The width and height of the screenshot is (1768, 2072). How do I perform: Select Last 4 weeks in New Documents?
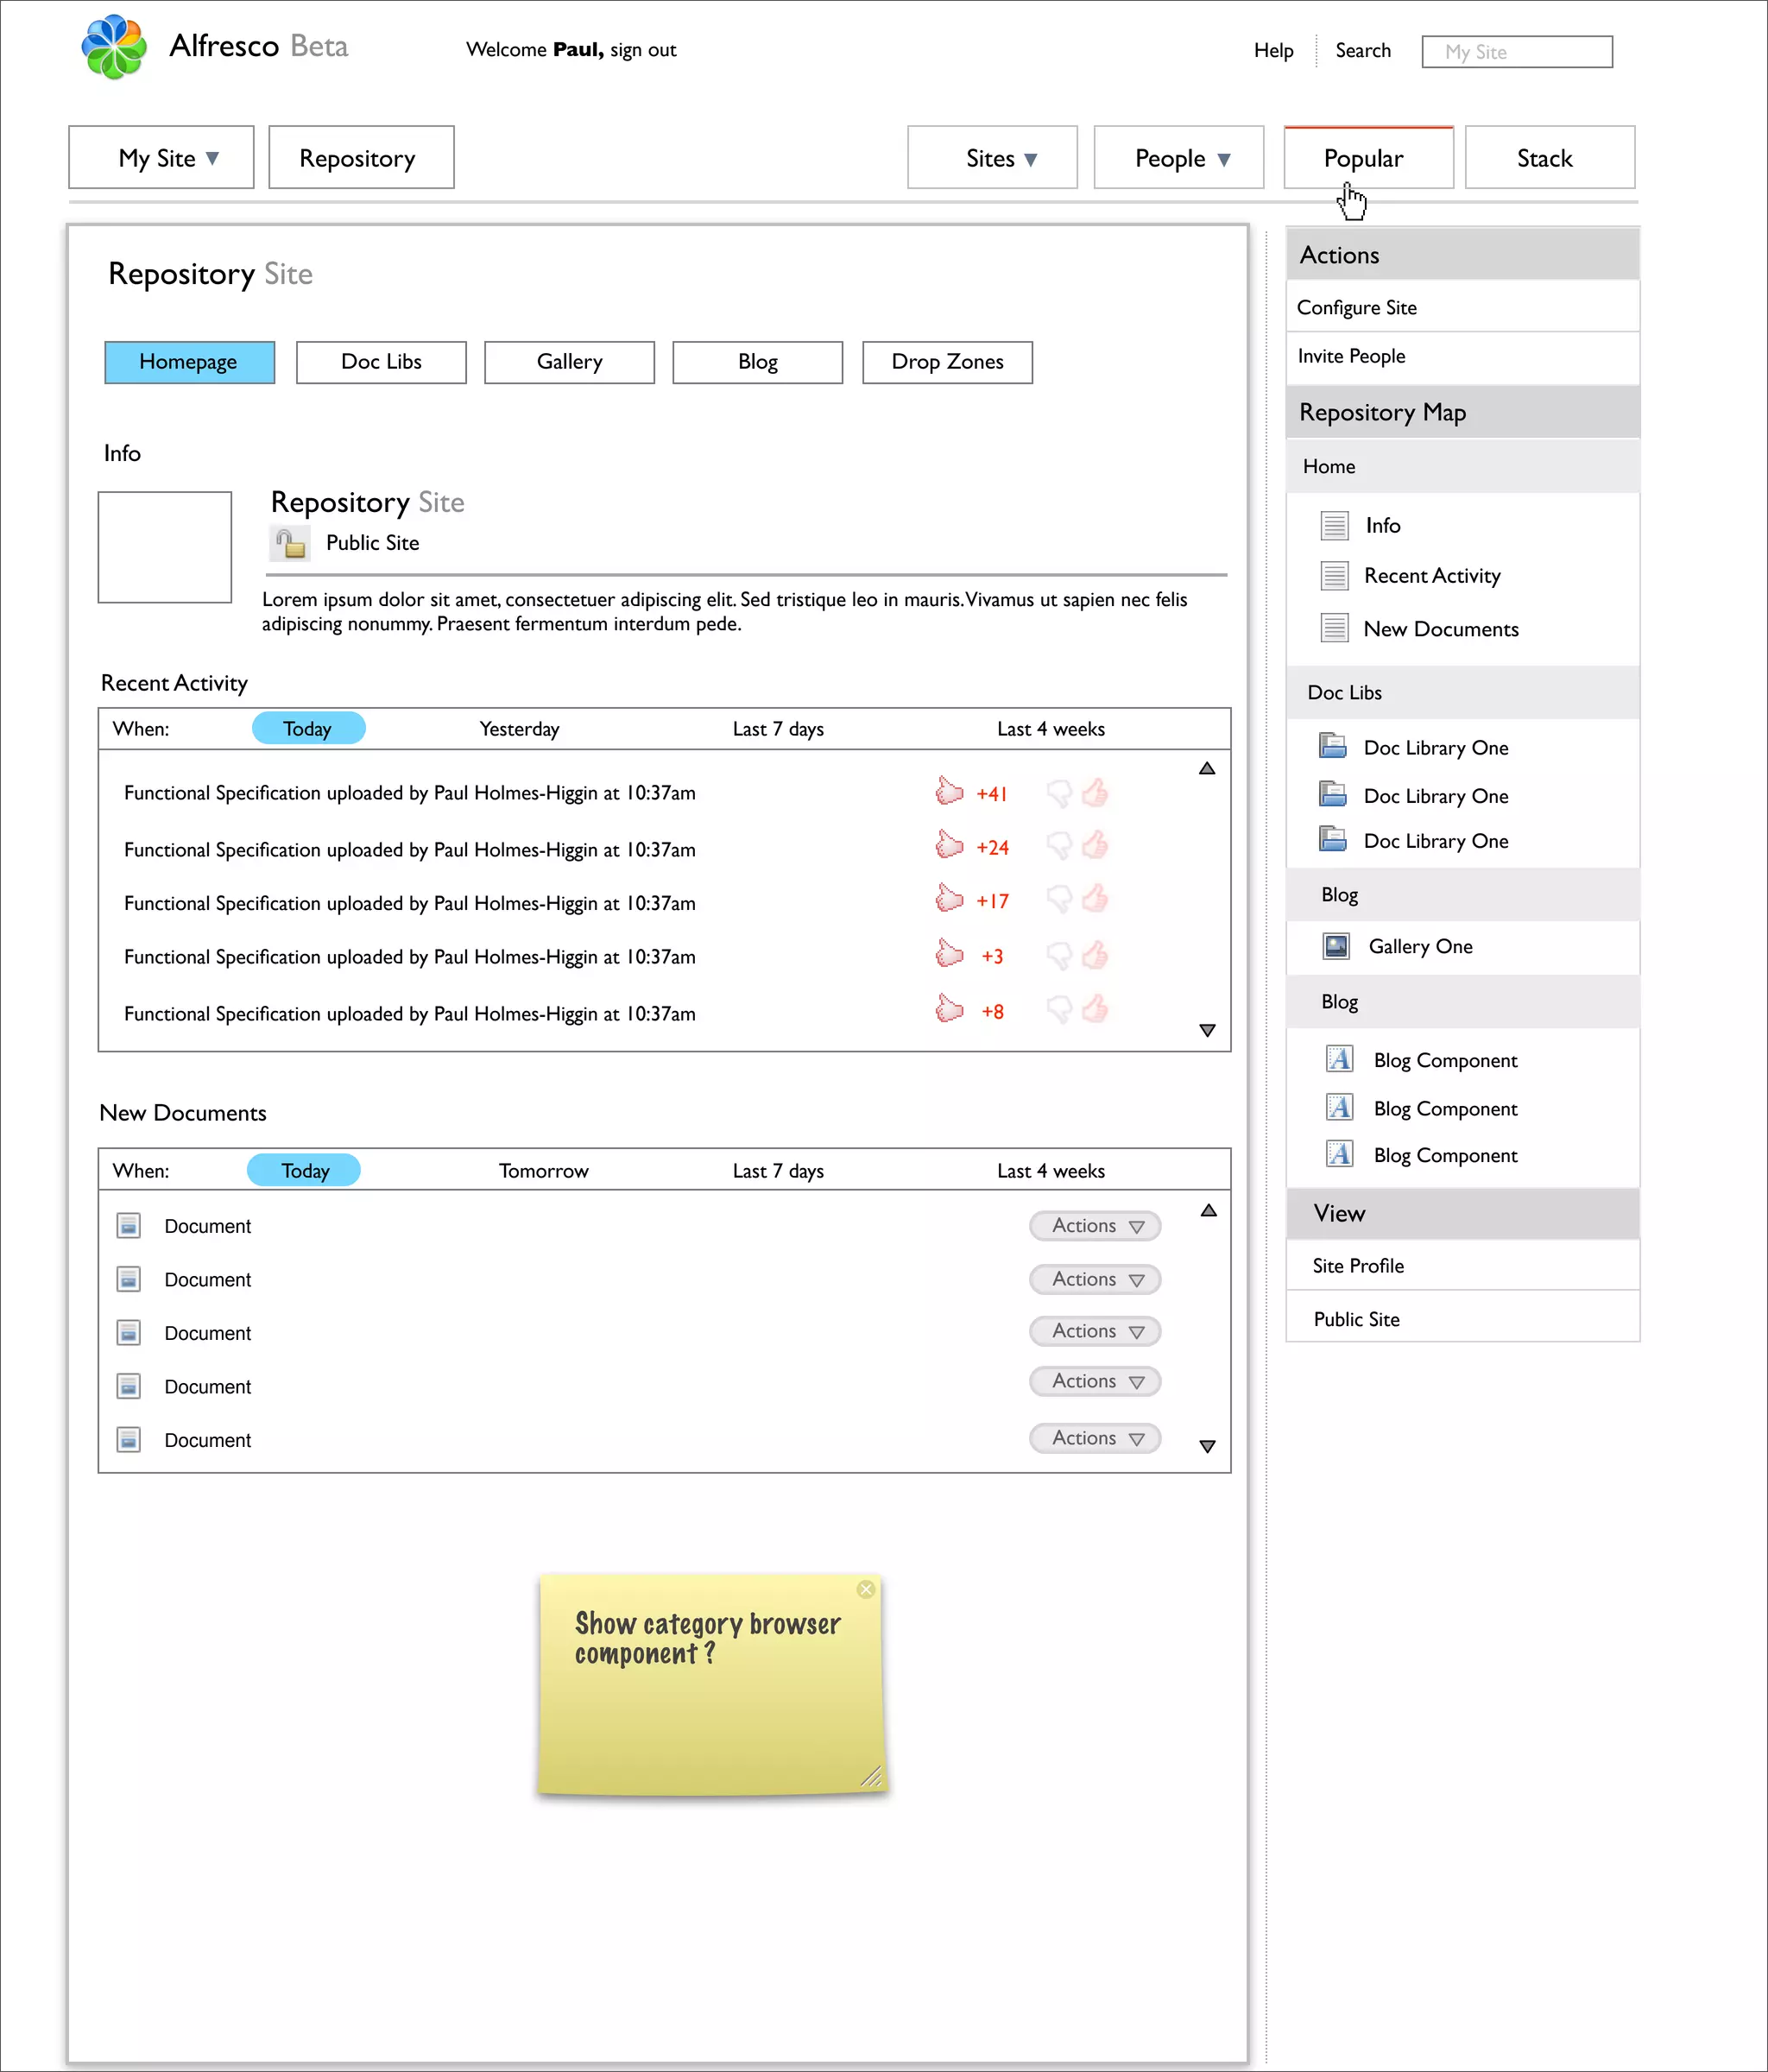click(x=1051, y=1171)
